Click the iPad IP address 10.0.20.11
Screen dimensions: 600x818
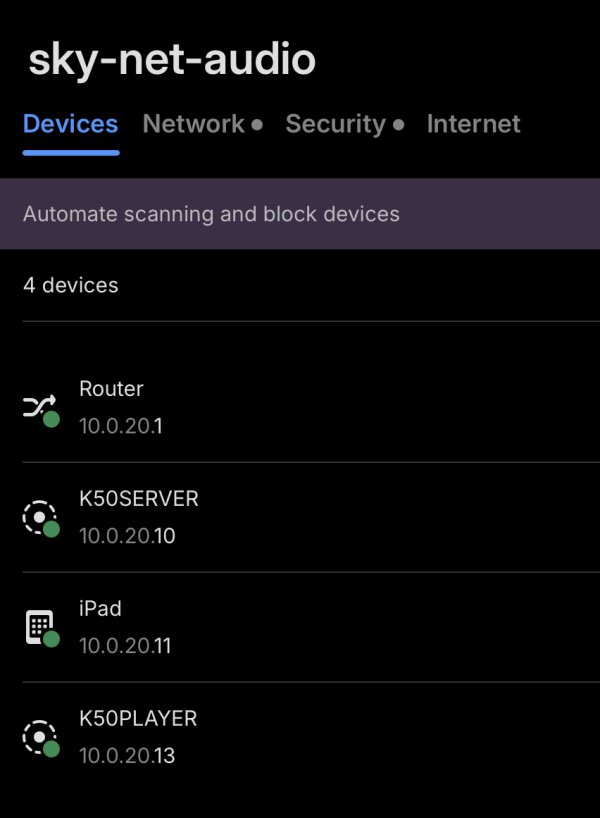[125, 646]
